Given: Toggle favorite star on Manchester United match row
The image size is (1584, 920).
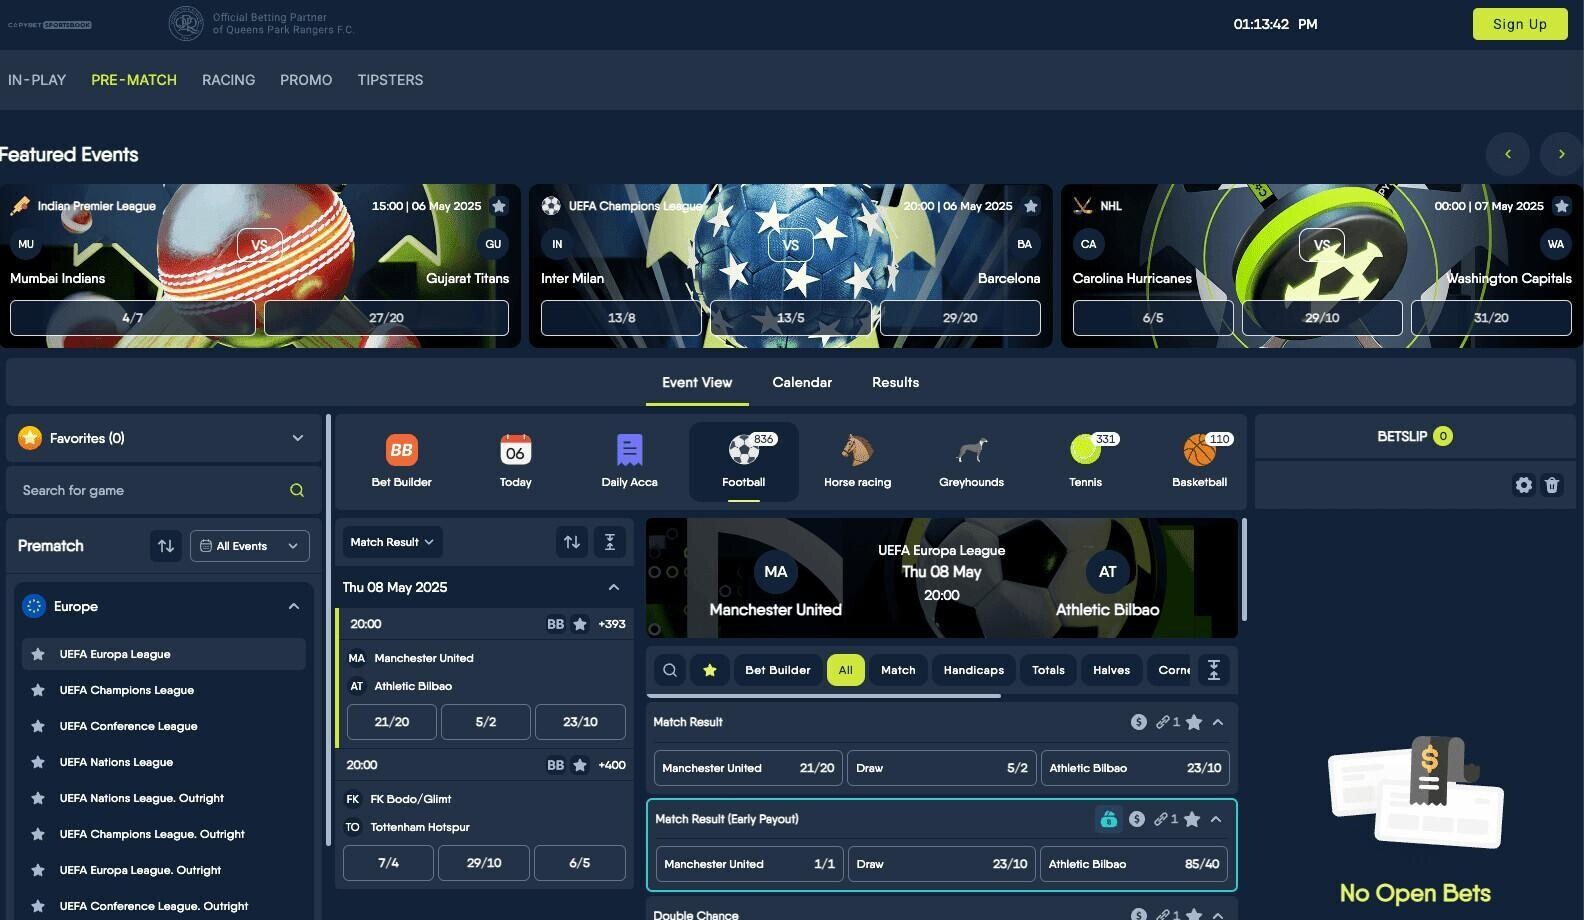Looking at the screenshot, I should pyautogui.click(x=580, y=624).
